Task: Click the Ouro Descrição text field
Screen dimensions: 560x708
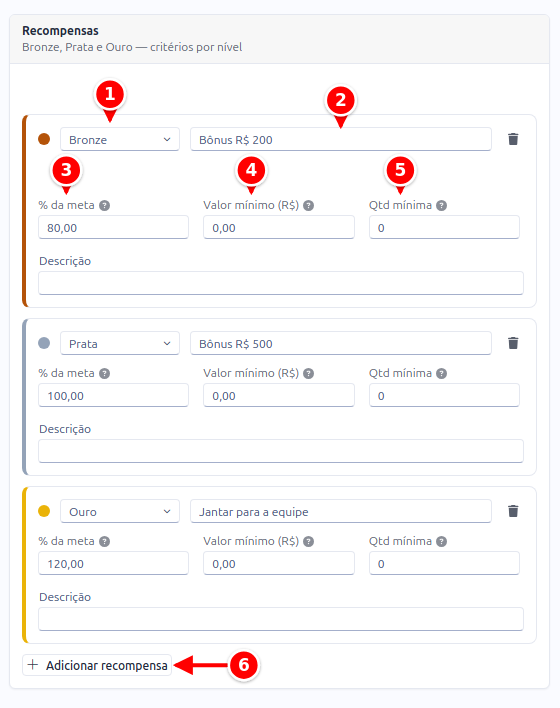Action: tap(281, 619)
